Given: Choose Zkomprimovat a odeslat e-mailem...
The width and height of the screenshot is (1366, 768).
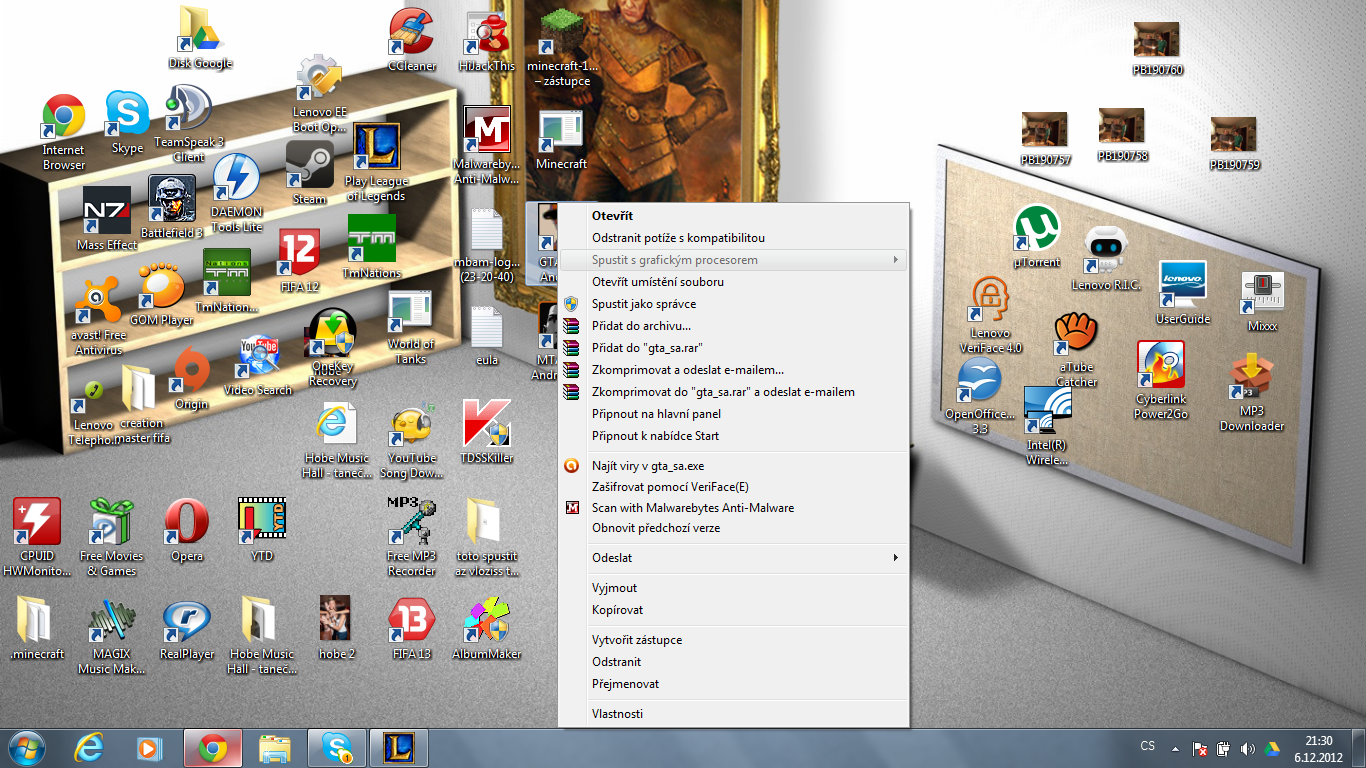Looking at the screenshot, I should (x=734, y=370).
